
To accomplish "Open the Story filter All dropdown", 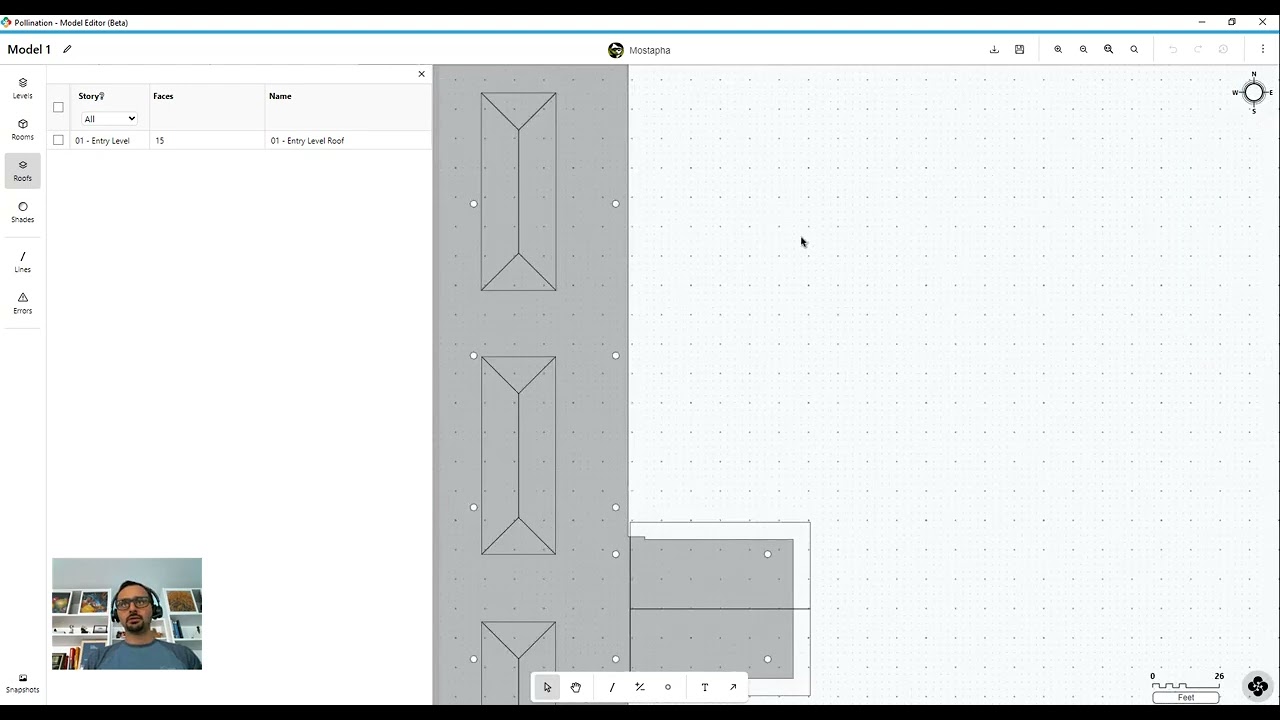I will coord(109,119).
